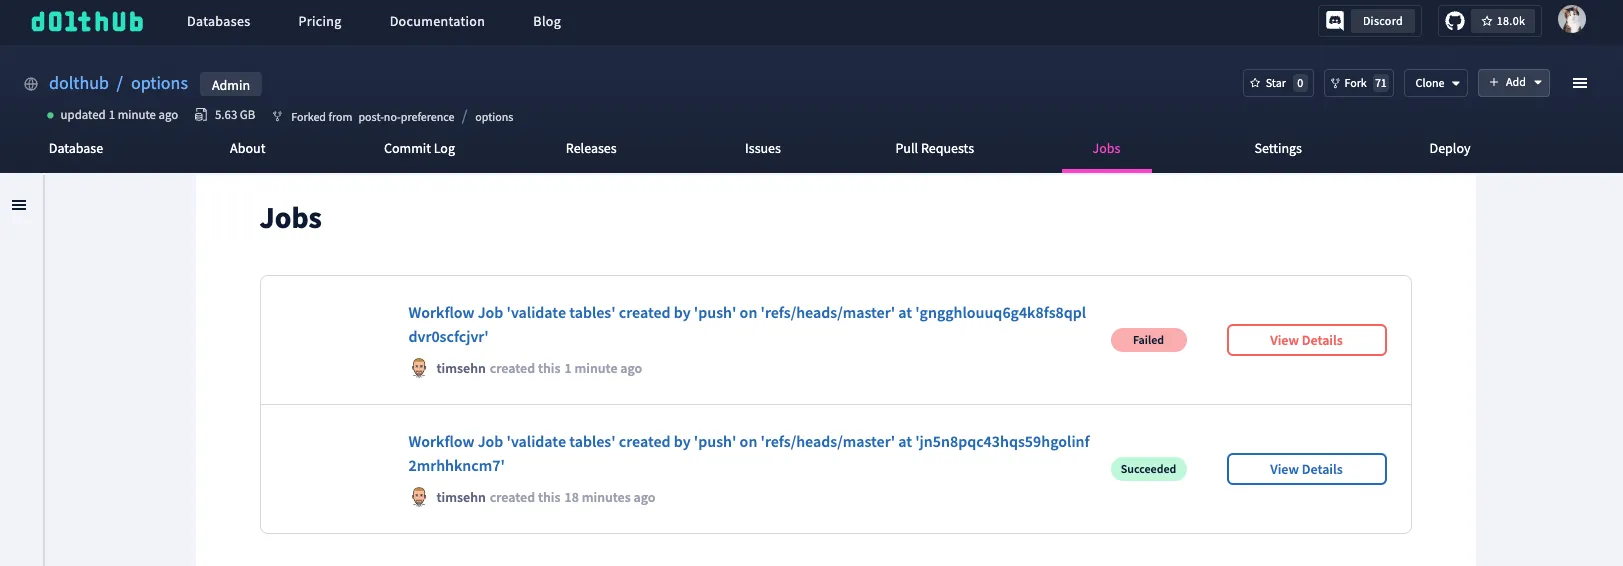Expand the Clone dropdown
Screen dimensions: 1623x566
pyautogui.click(x=1436, y=83)
